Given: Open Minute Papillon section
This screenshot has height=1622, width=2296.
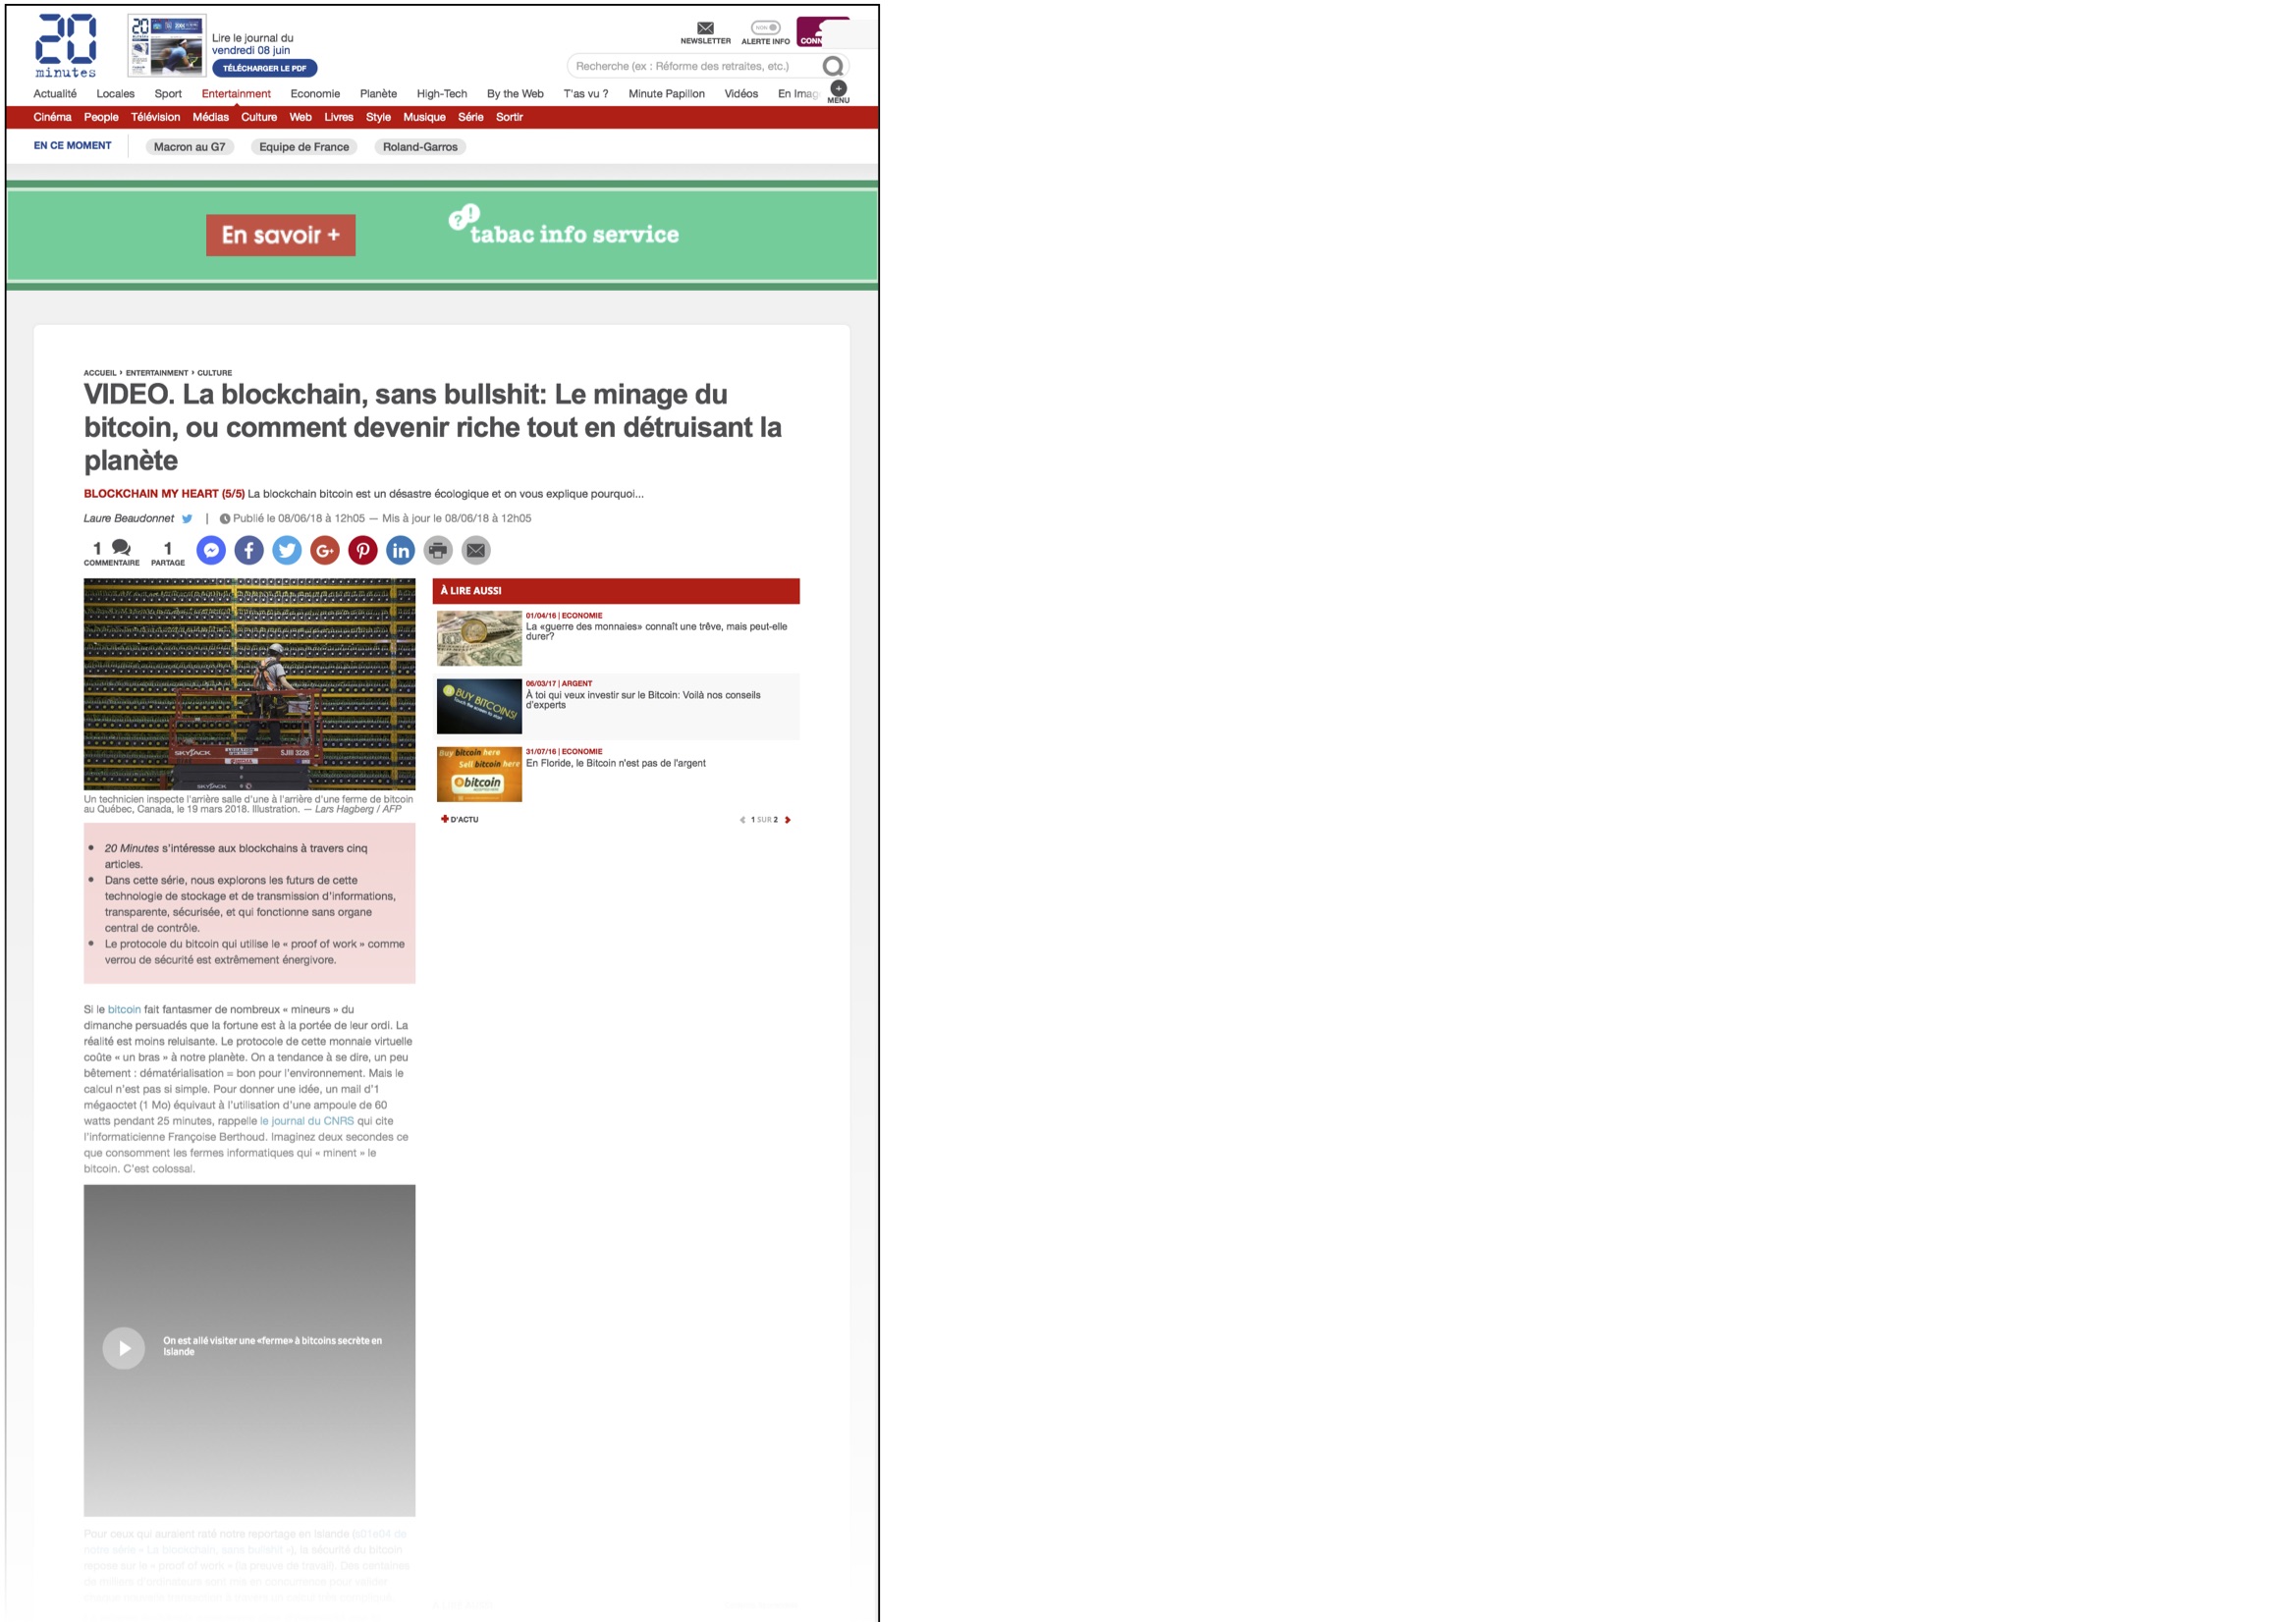Looking at the screenshot, I should pos(666,94).
